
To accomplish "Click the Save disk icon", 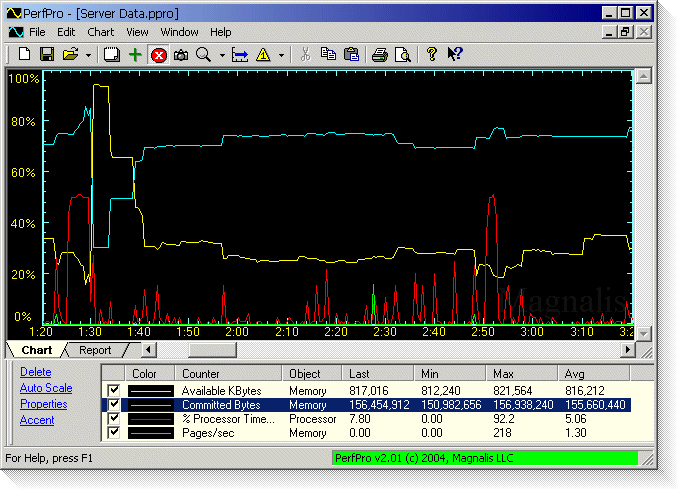I will point(47,54).
